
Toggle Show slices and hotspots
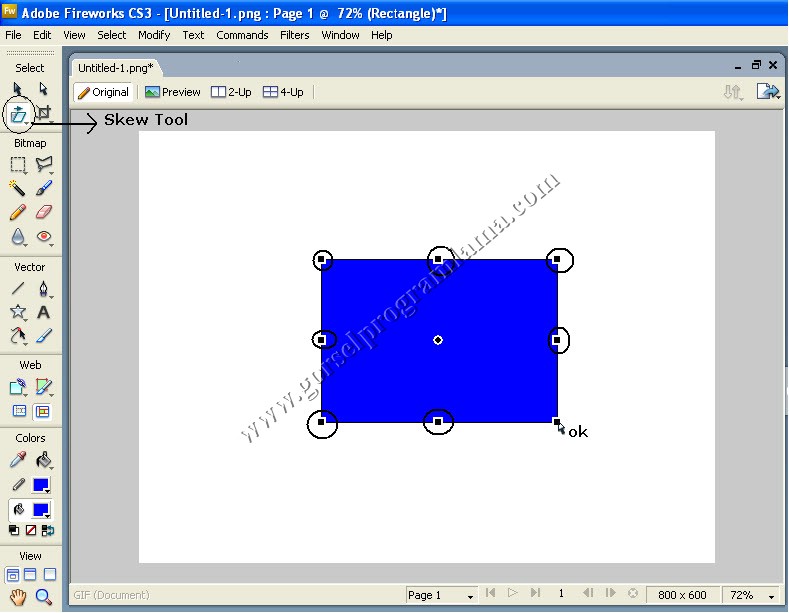coord(43,411)
